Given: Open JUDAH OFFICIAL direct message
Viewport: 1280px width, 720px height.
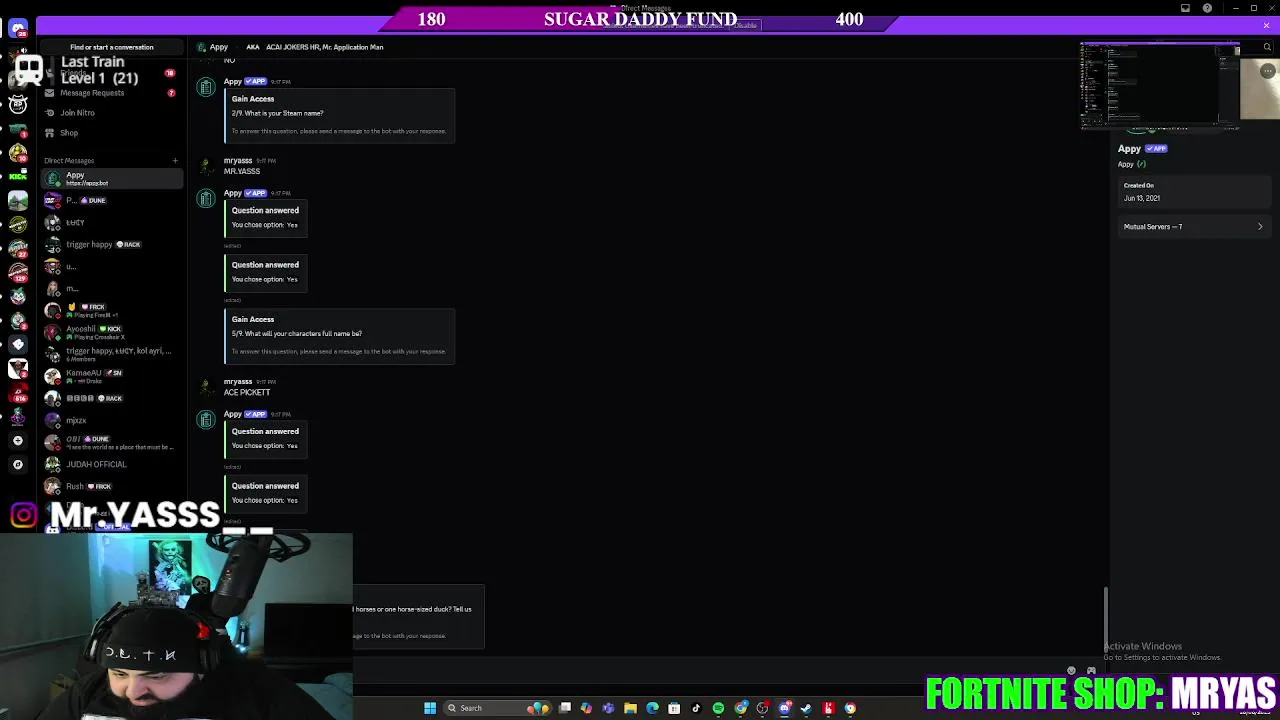Looking at the screenshot, I should (x=110, y=464).
